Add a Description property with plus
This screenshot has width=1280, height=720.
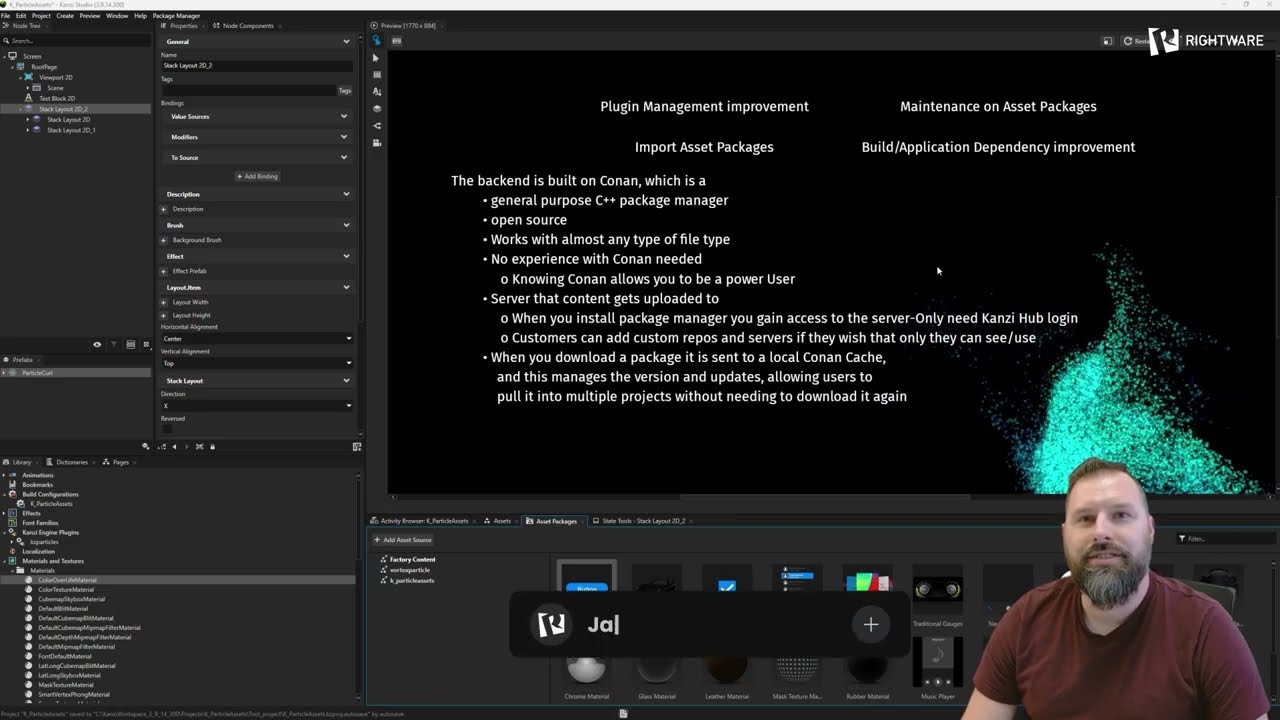(x=164, y=209)
